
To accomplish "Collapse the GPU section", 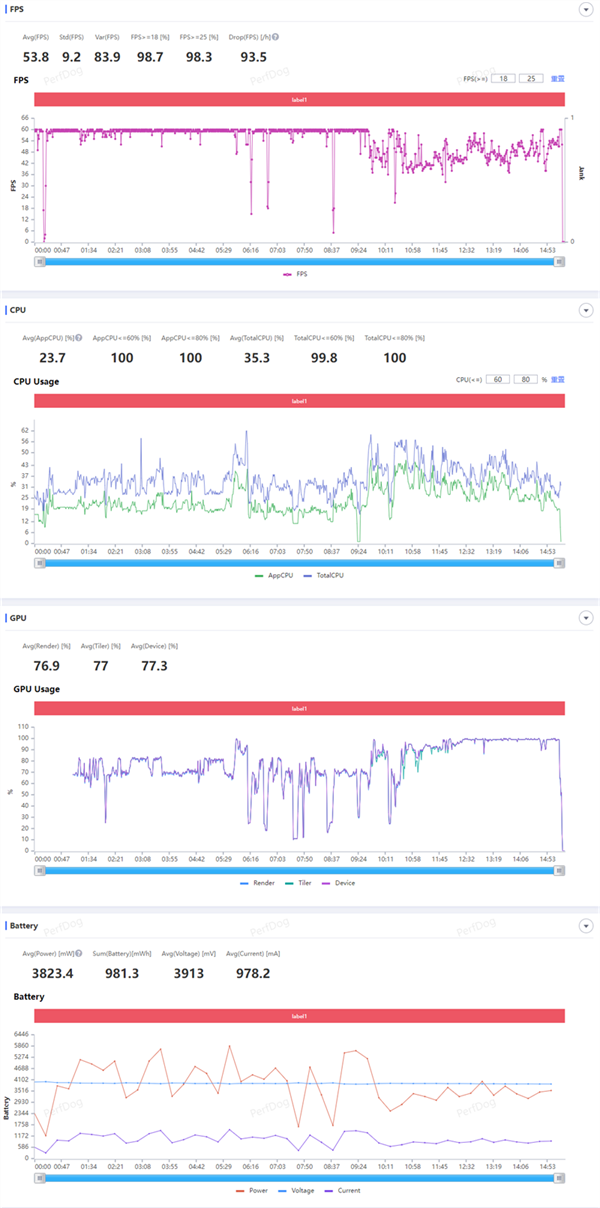I will point(585,618).
